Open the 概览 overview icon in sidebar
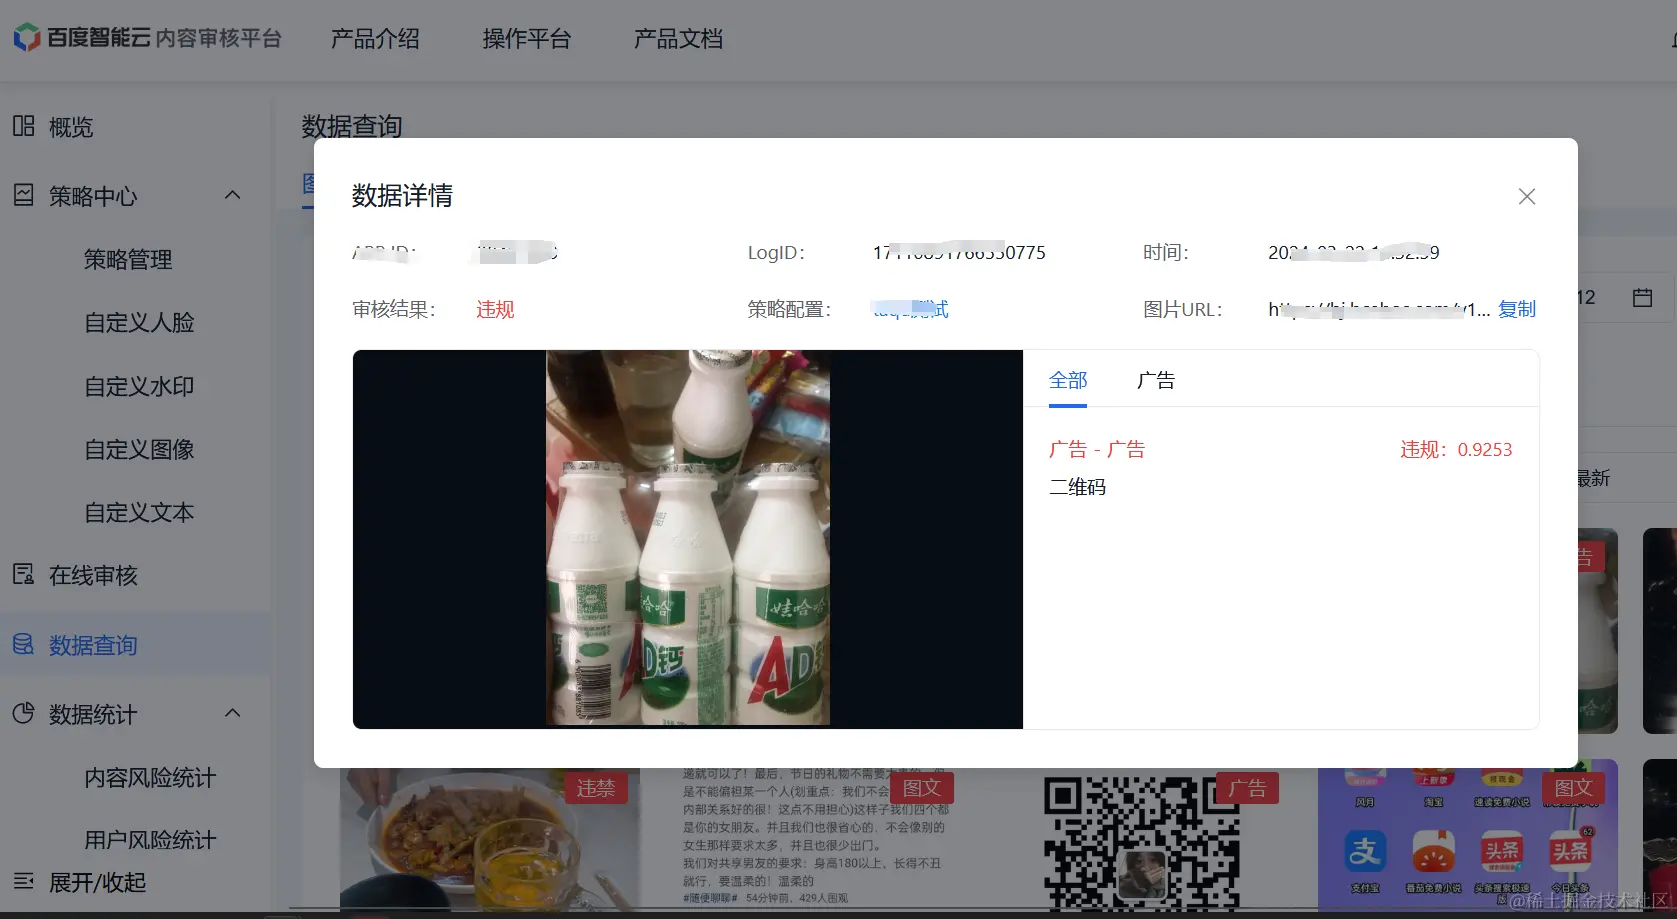 pyautogui.click(x=24, y=126)
